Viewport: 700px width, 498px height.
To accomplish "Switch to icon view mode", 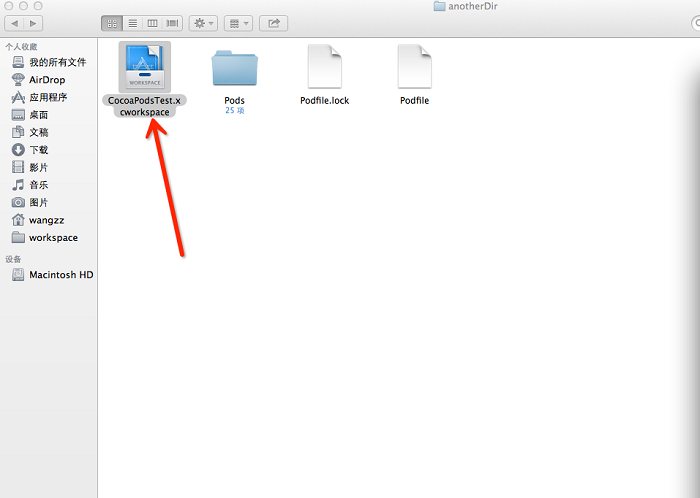I will [x=112, y=23].
